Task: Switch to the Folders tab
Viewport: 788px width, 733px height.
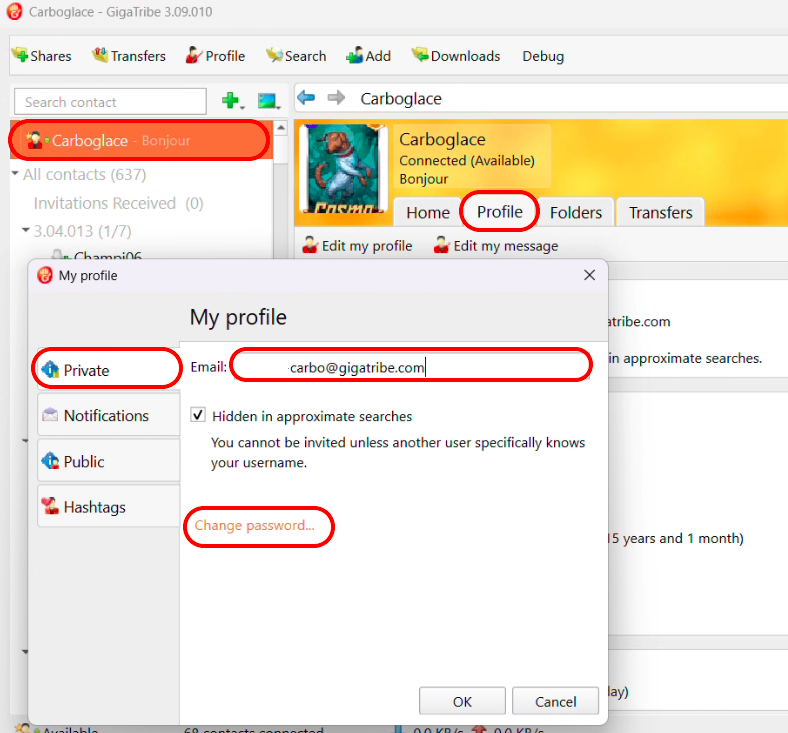Action: click(576, 212)
